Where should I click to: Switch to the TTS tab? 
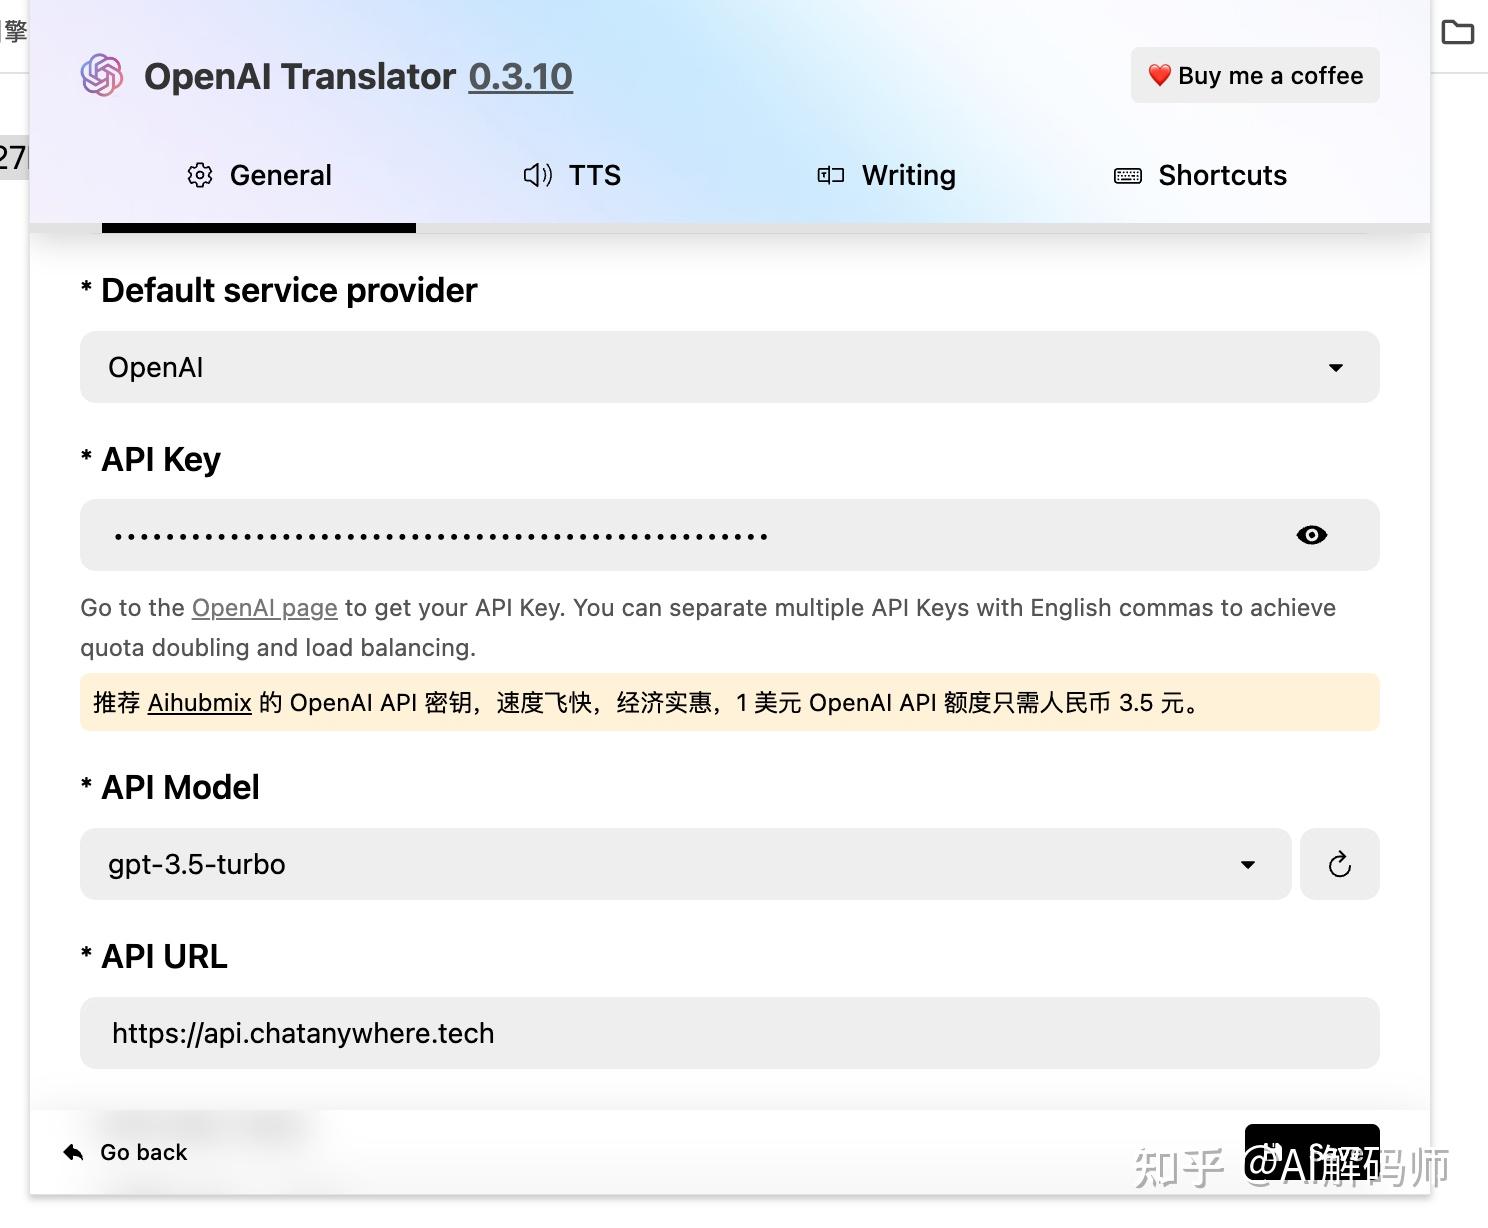(x=572, y=175)
